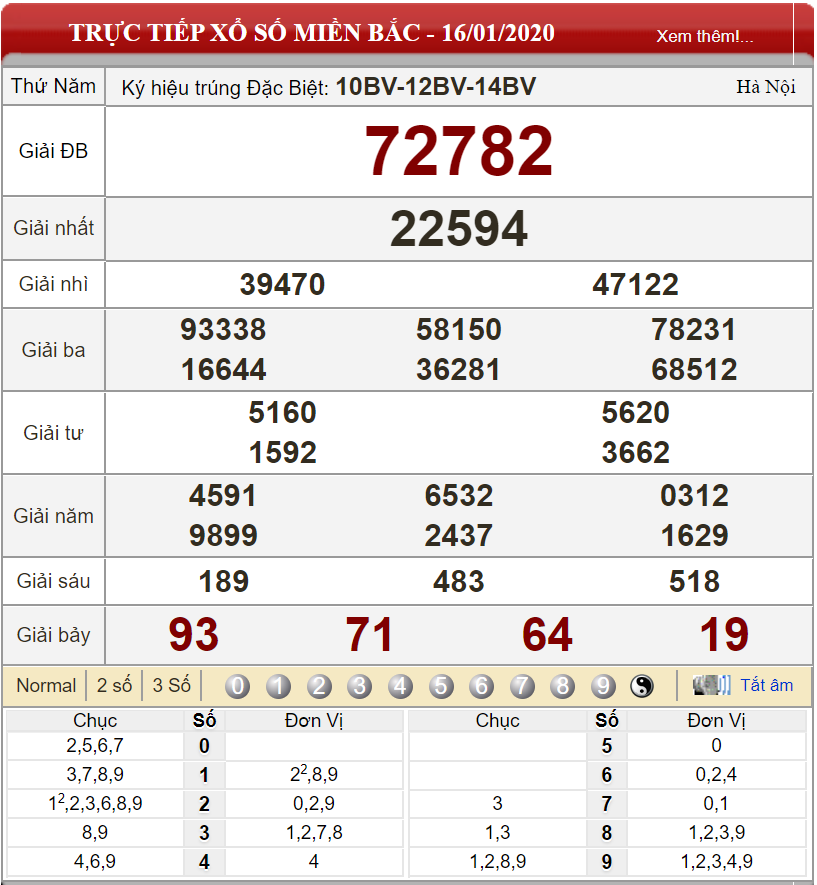Select digit filter ball 9
Screen dimensions: 817x885
pos(603,686)
